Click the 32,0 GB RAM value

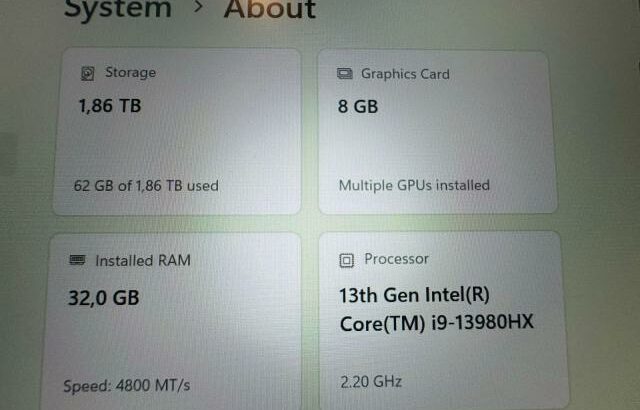[x=104, y=298]
